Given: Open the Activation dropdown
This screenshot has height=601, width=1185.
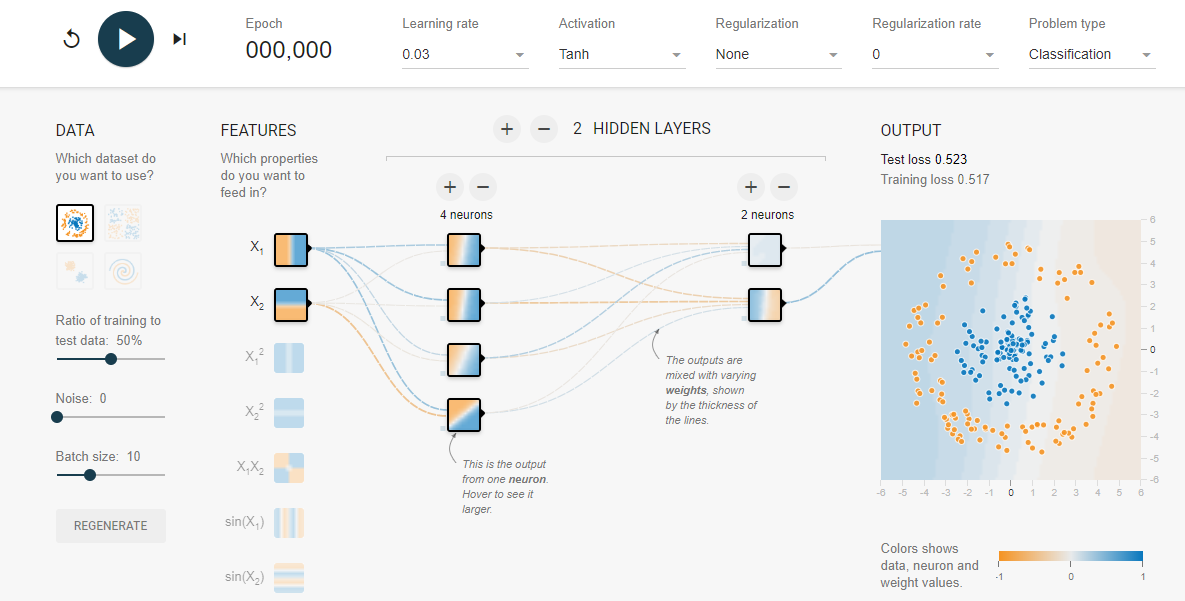Looking at the screenshot, I should (x=621, y=54).
